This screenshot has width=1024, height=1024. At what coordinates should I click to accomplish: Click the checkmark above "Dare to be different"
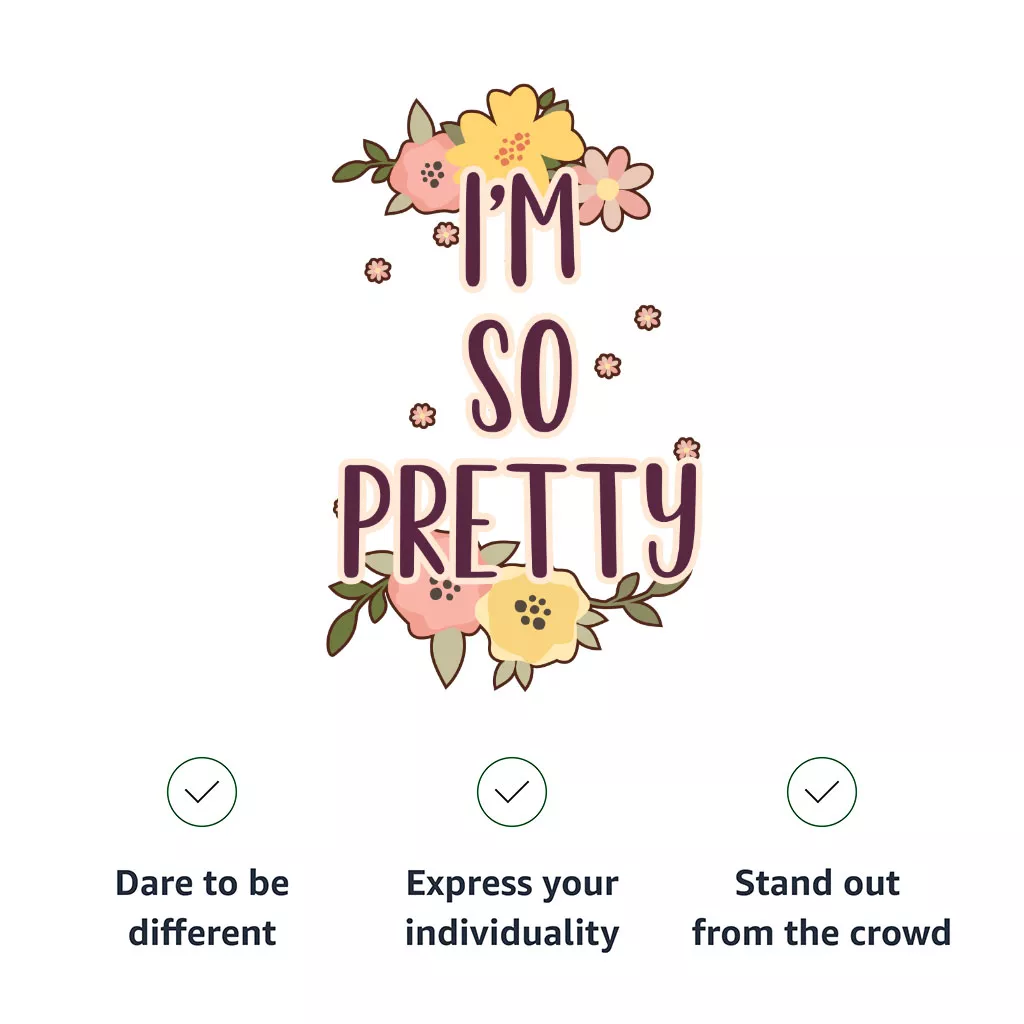point(202,792)
